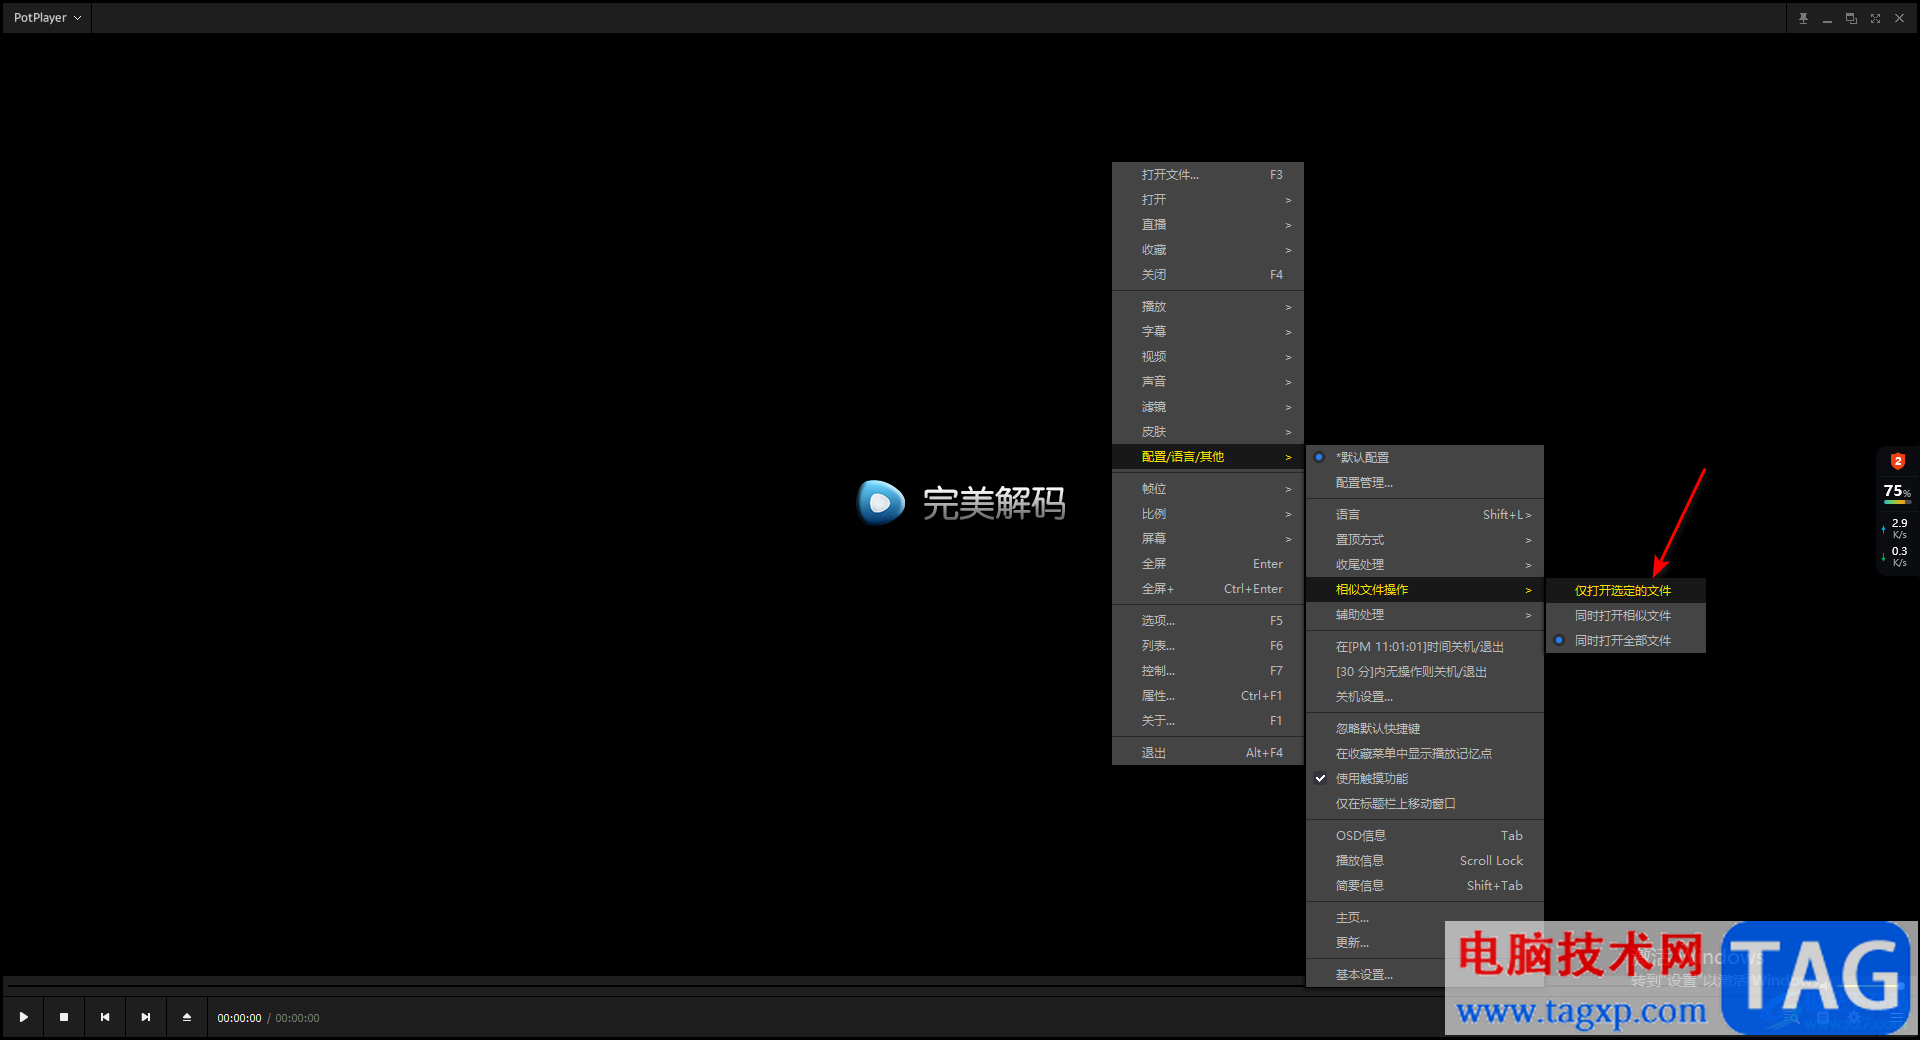Click 简要信息 Shift+Tab entry
This screenshot has height=1040, width=1920.
point(1425,885)
